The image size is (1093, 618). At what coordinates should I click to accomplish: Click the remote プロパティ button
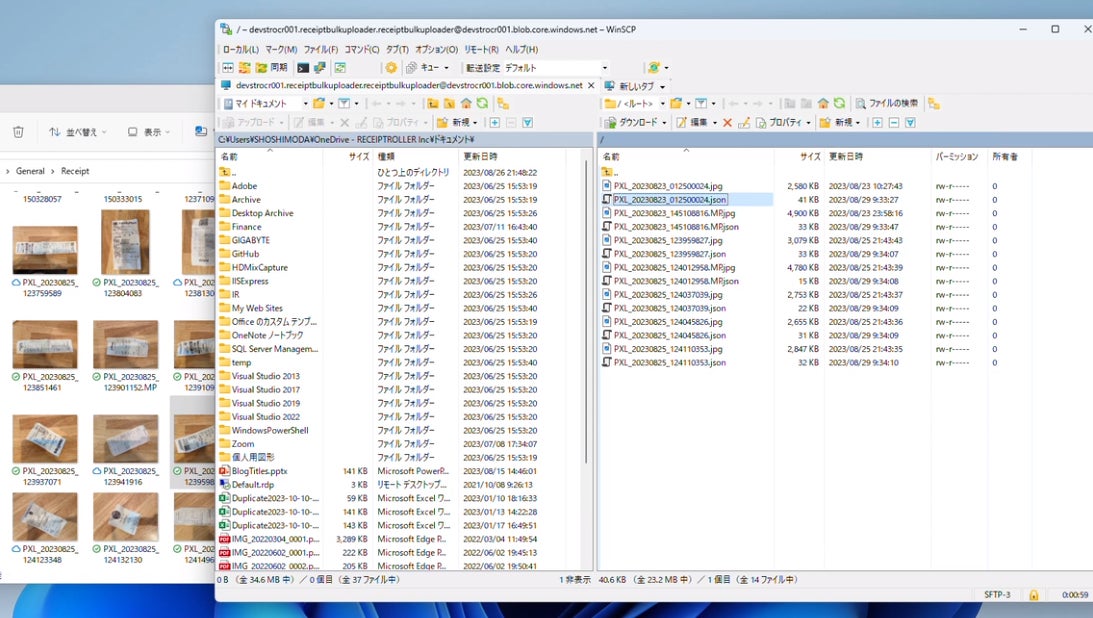[x=783, y=122]
